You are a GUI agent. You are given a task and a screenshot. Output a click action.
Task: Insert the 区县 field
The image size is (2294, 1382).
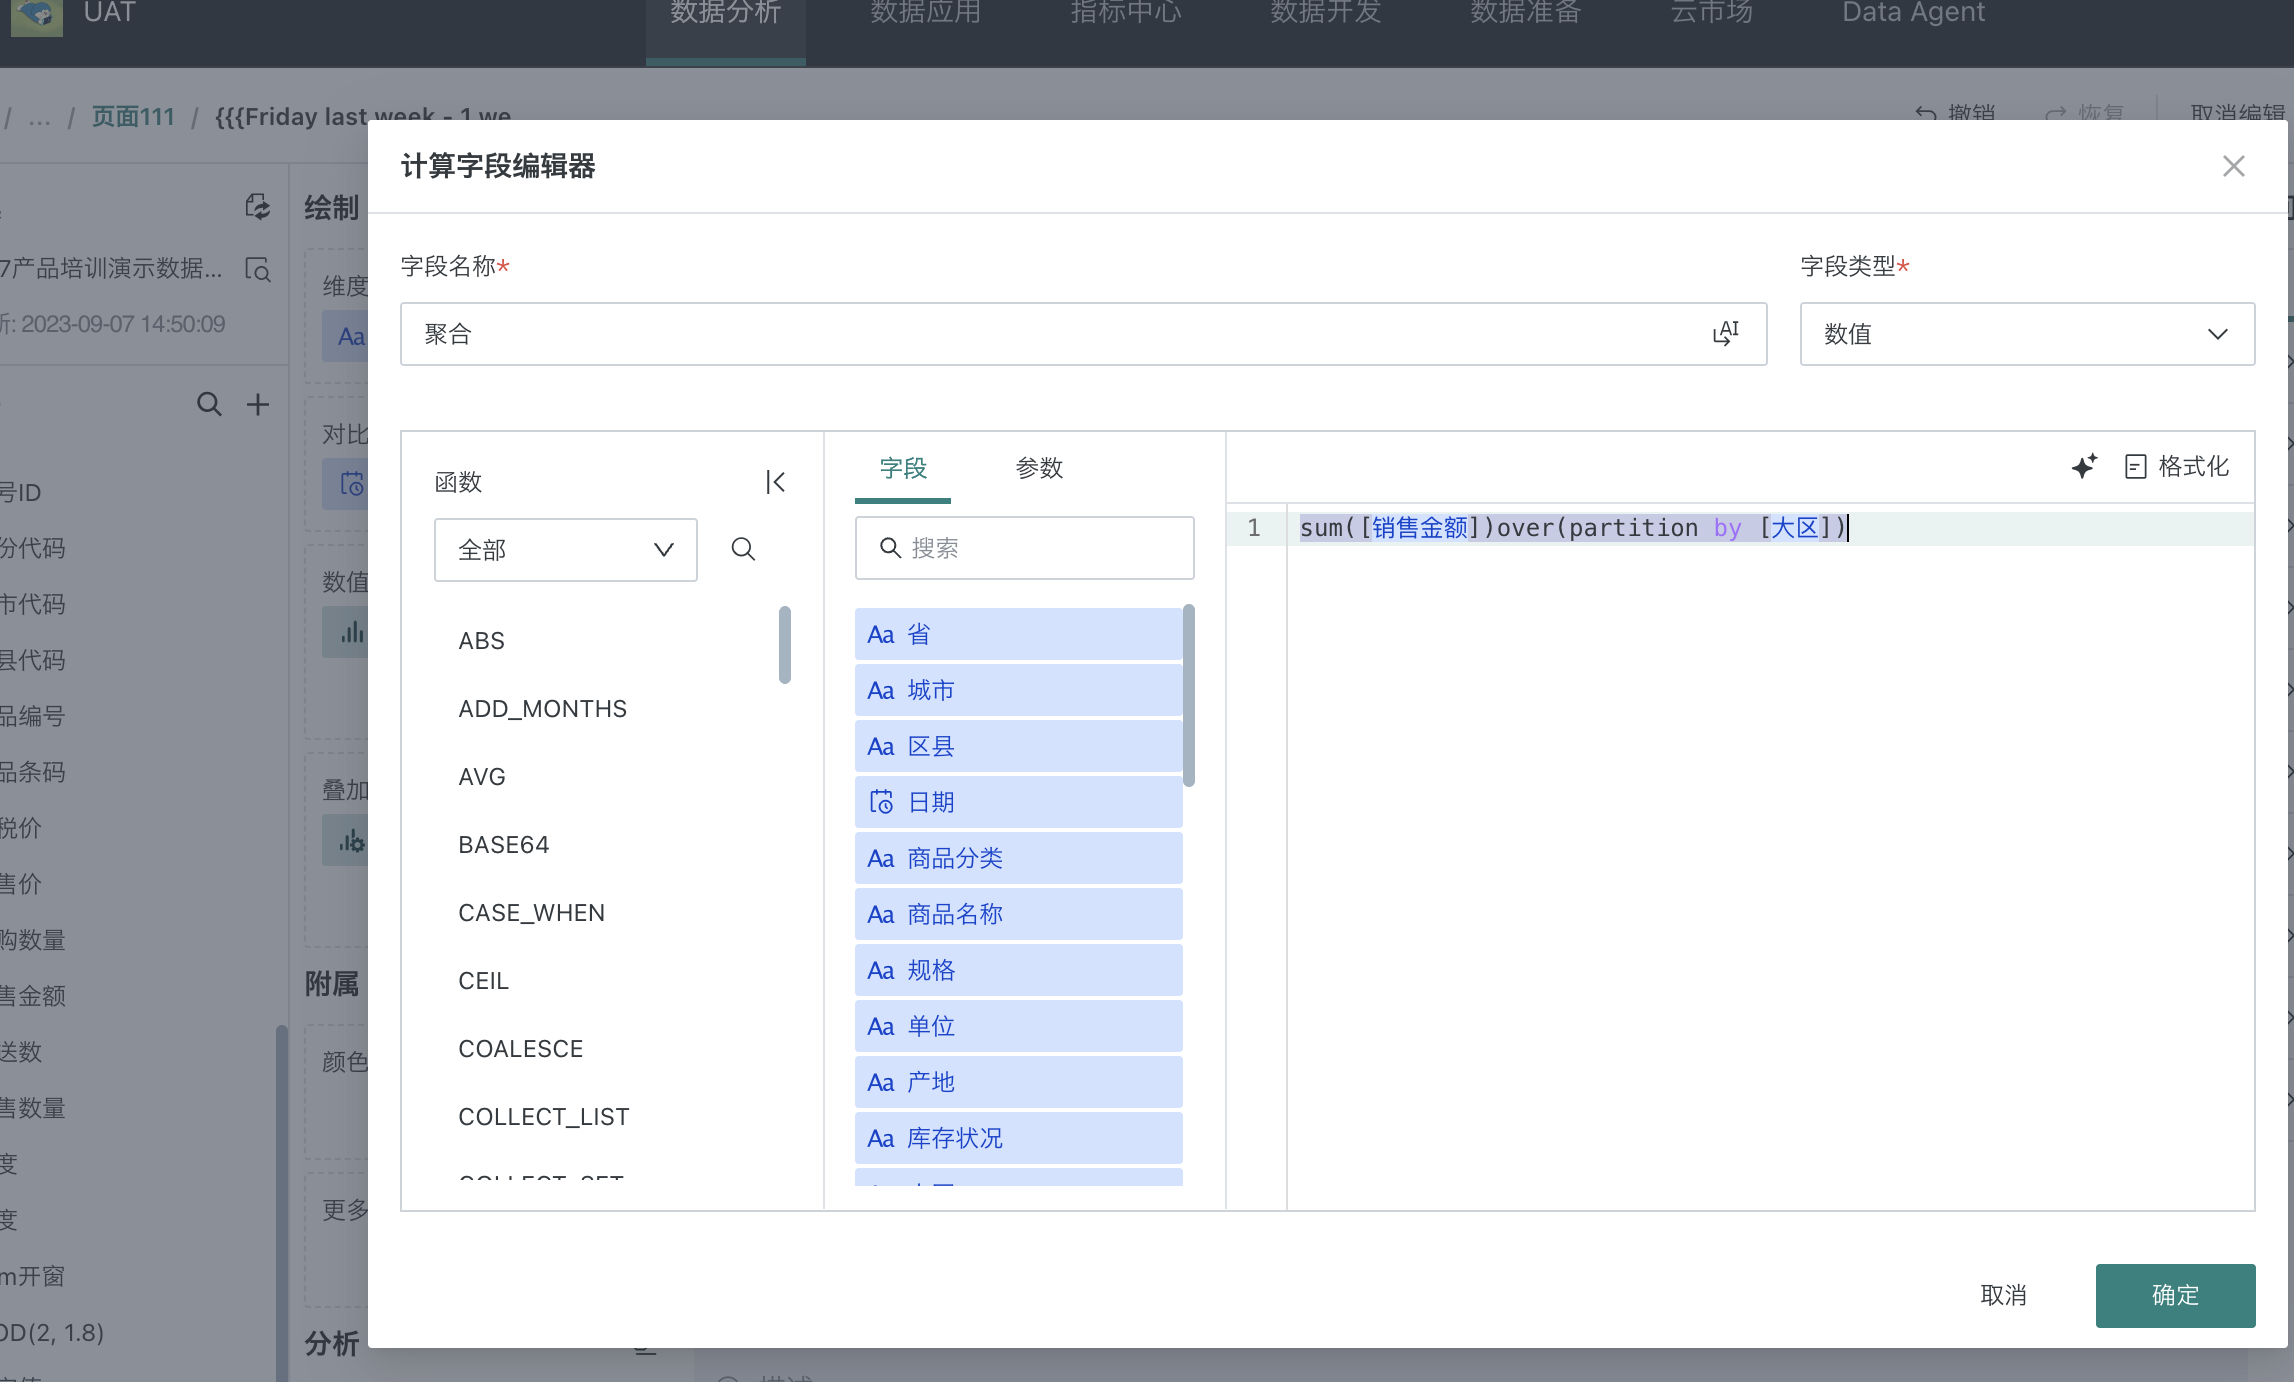point(1018,746)
